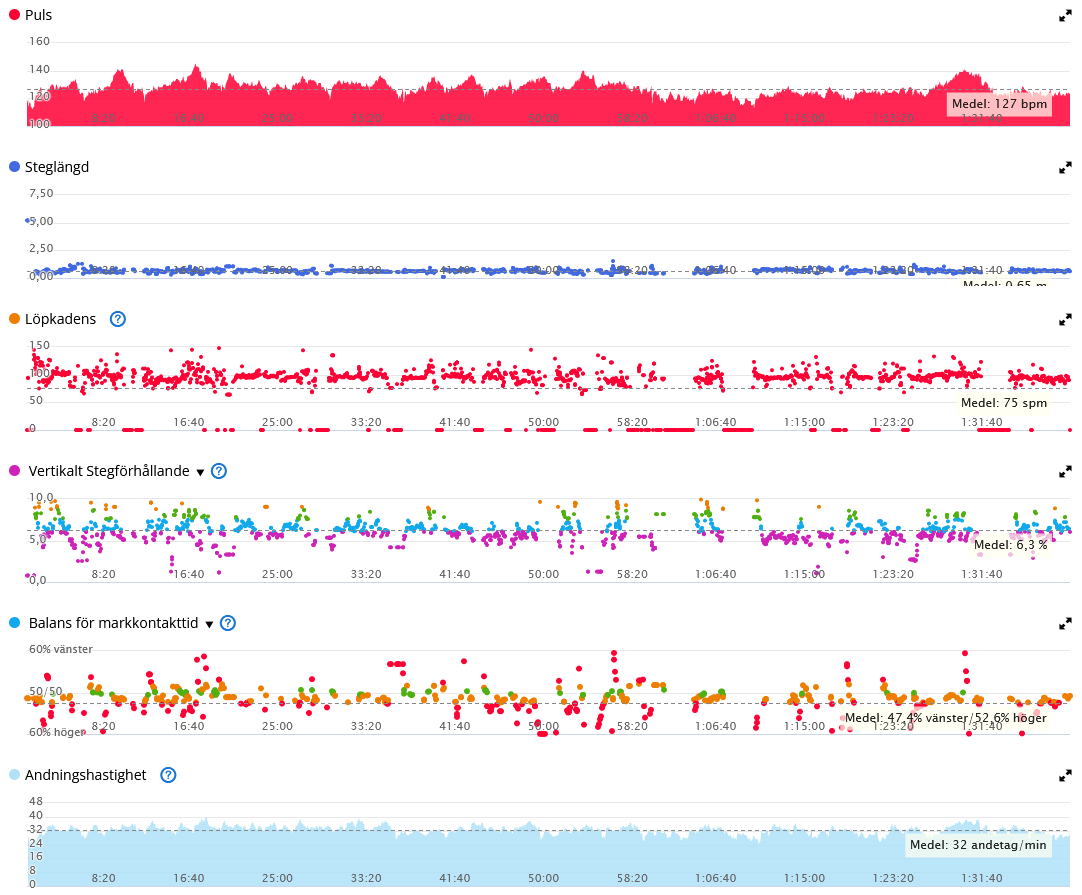Screen dimensions: 1082x895
Task: Open help for Vertikalt Stegförhållande
Action: [219, 471]
